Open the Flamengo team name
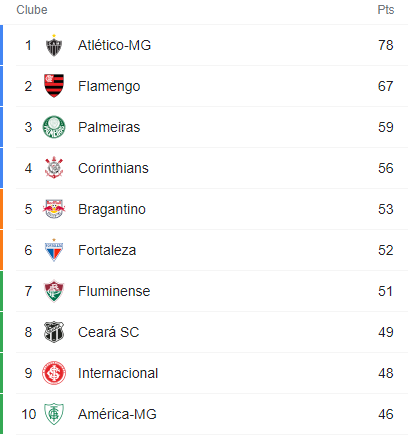408x435 pixels. click(109, 87)
